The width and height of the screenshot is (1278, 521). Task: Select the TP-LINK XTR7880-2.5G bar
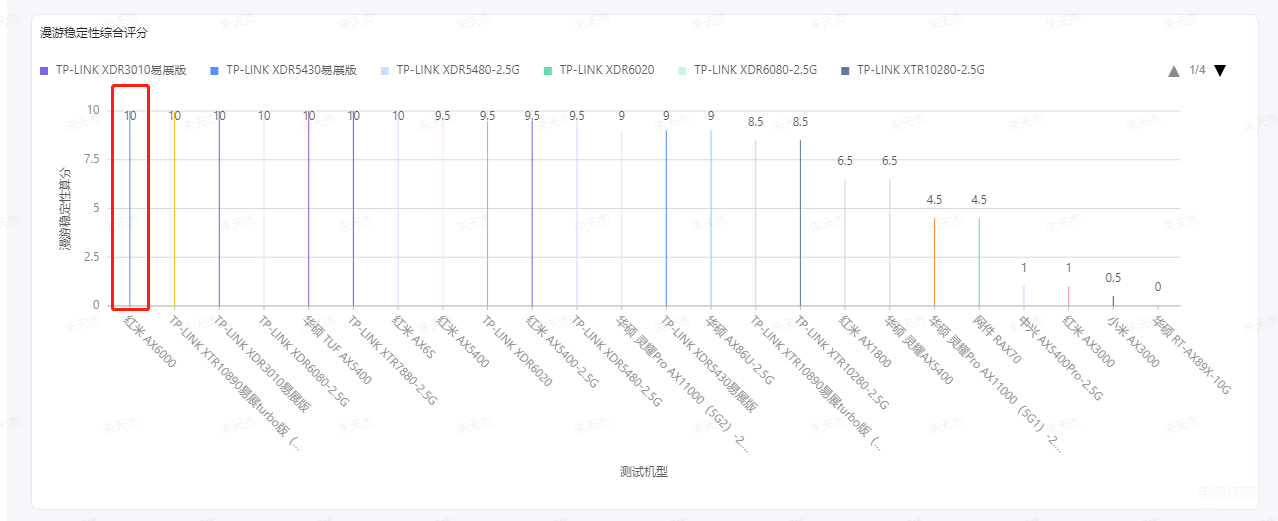(353, 207)
